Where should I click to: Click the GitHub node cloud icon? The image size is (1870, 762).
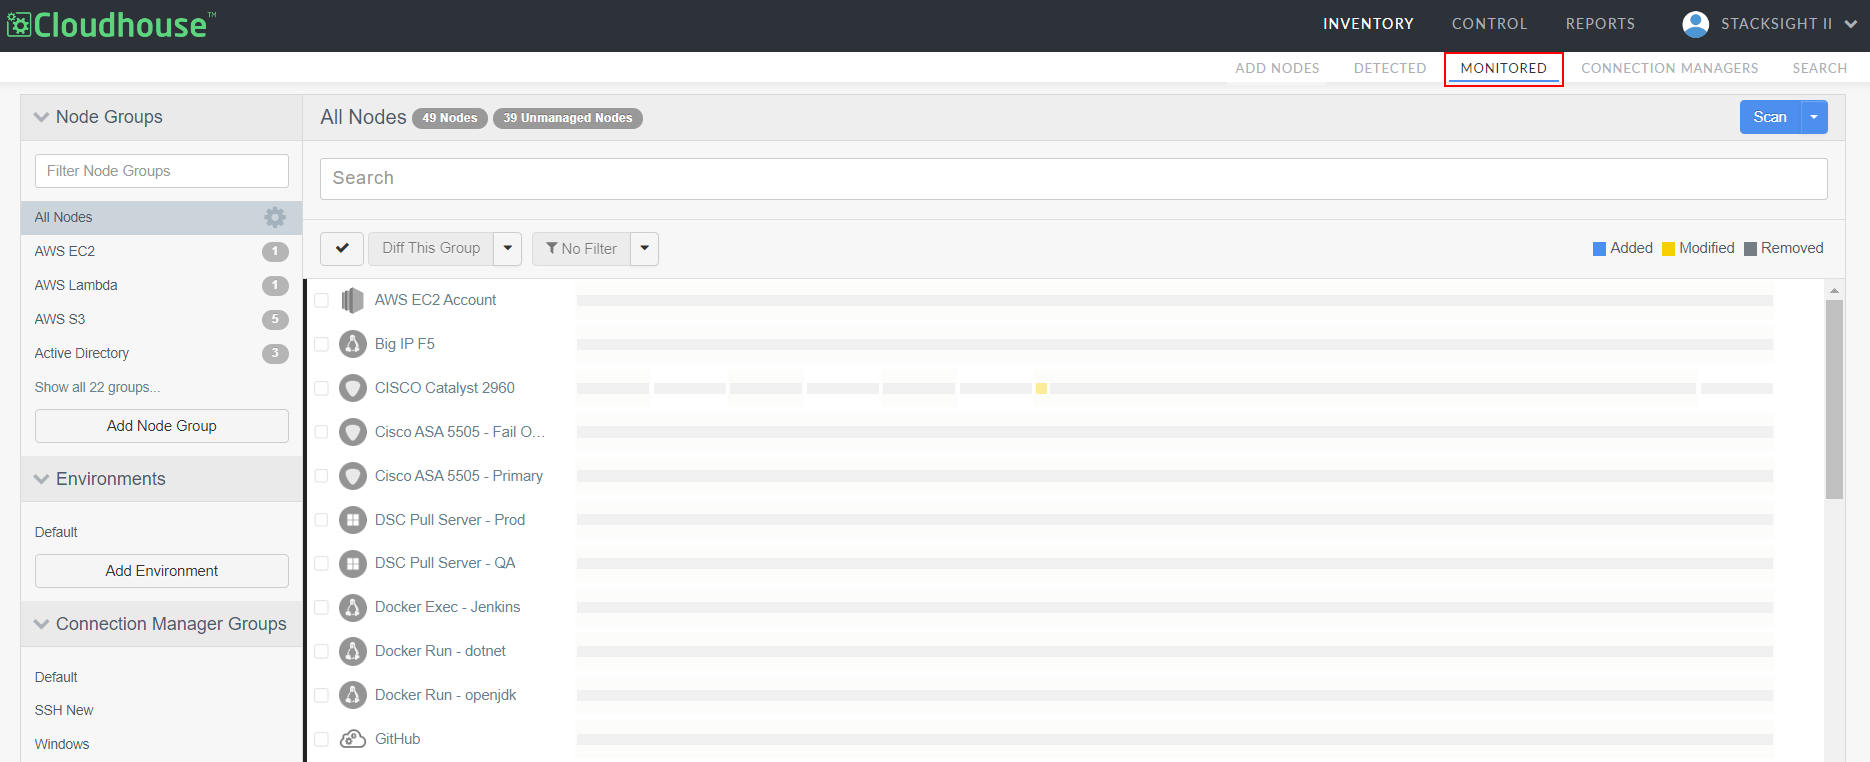352,739
